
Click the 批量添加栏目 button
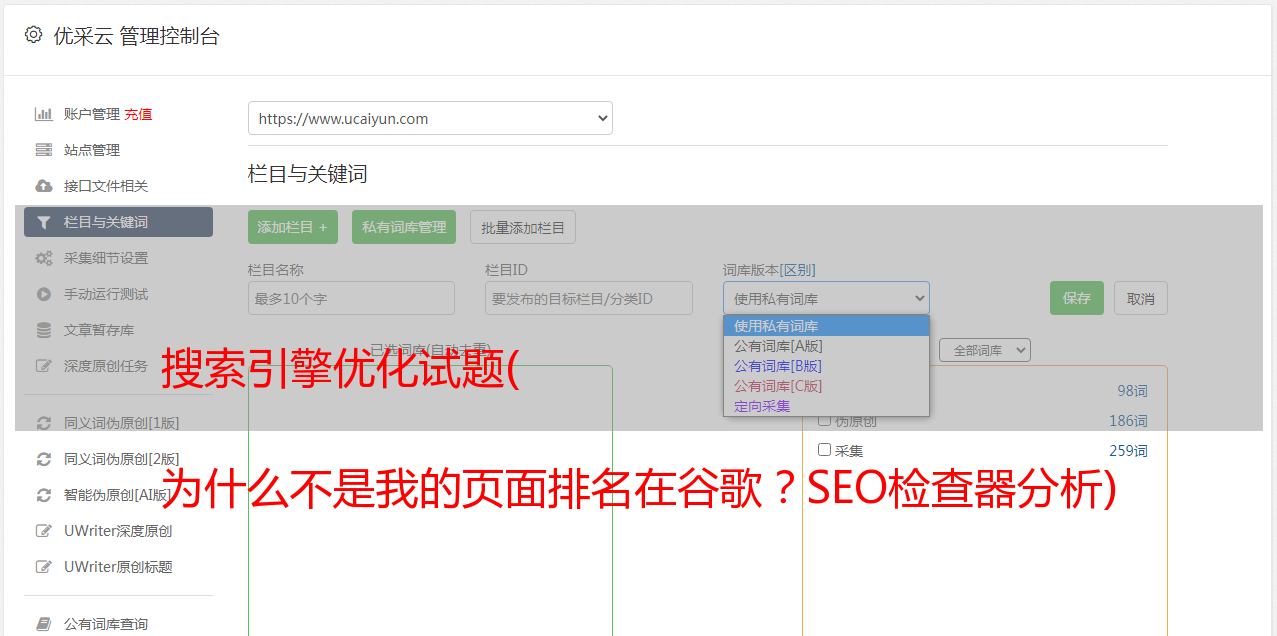click(x=523, y=227)
